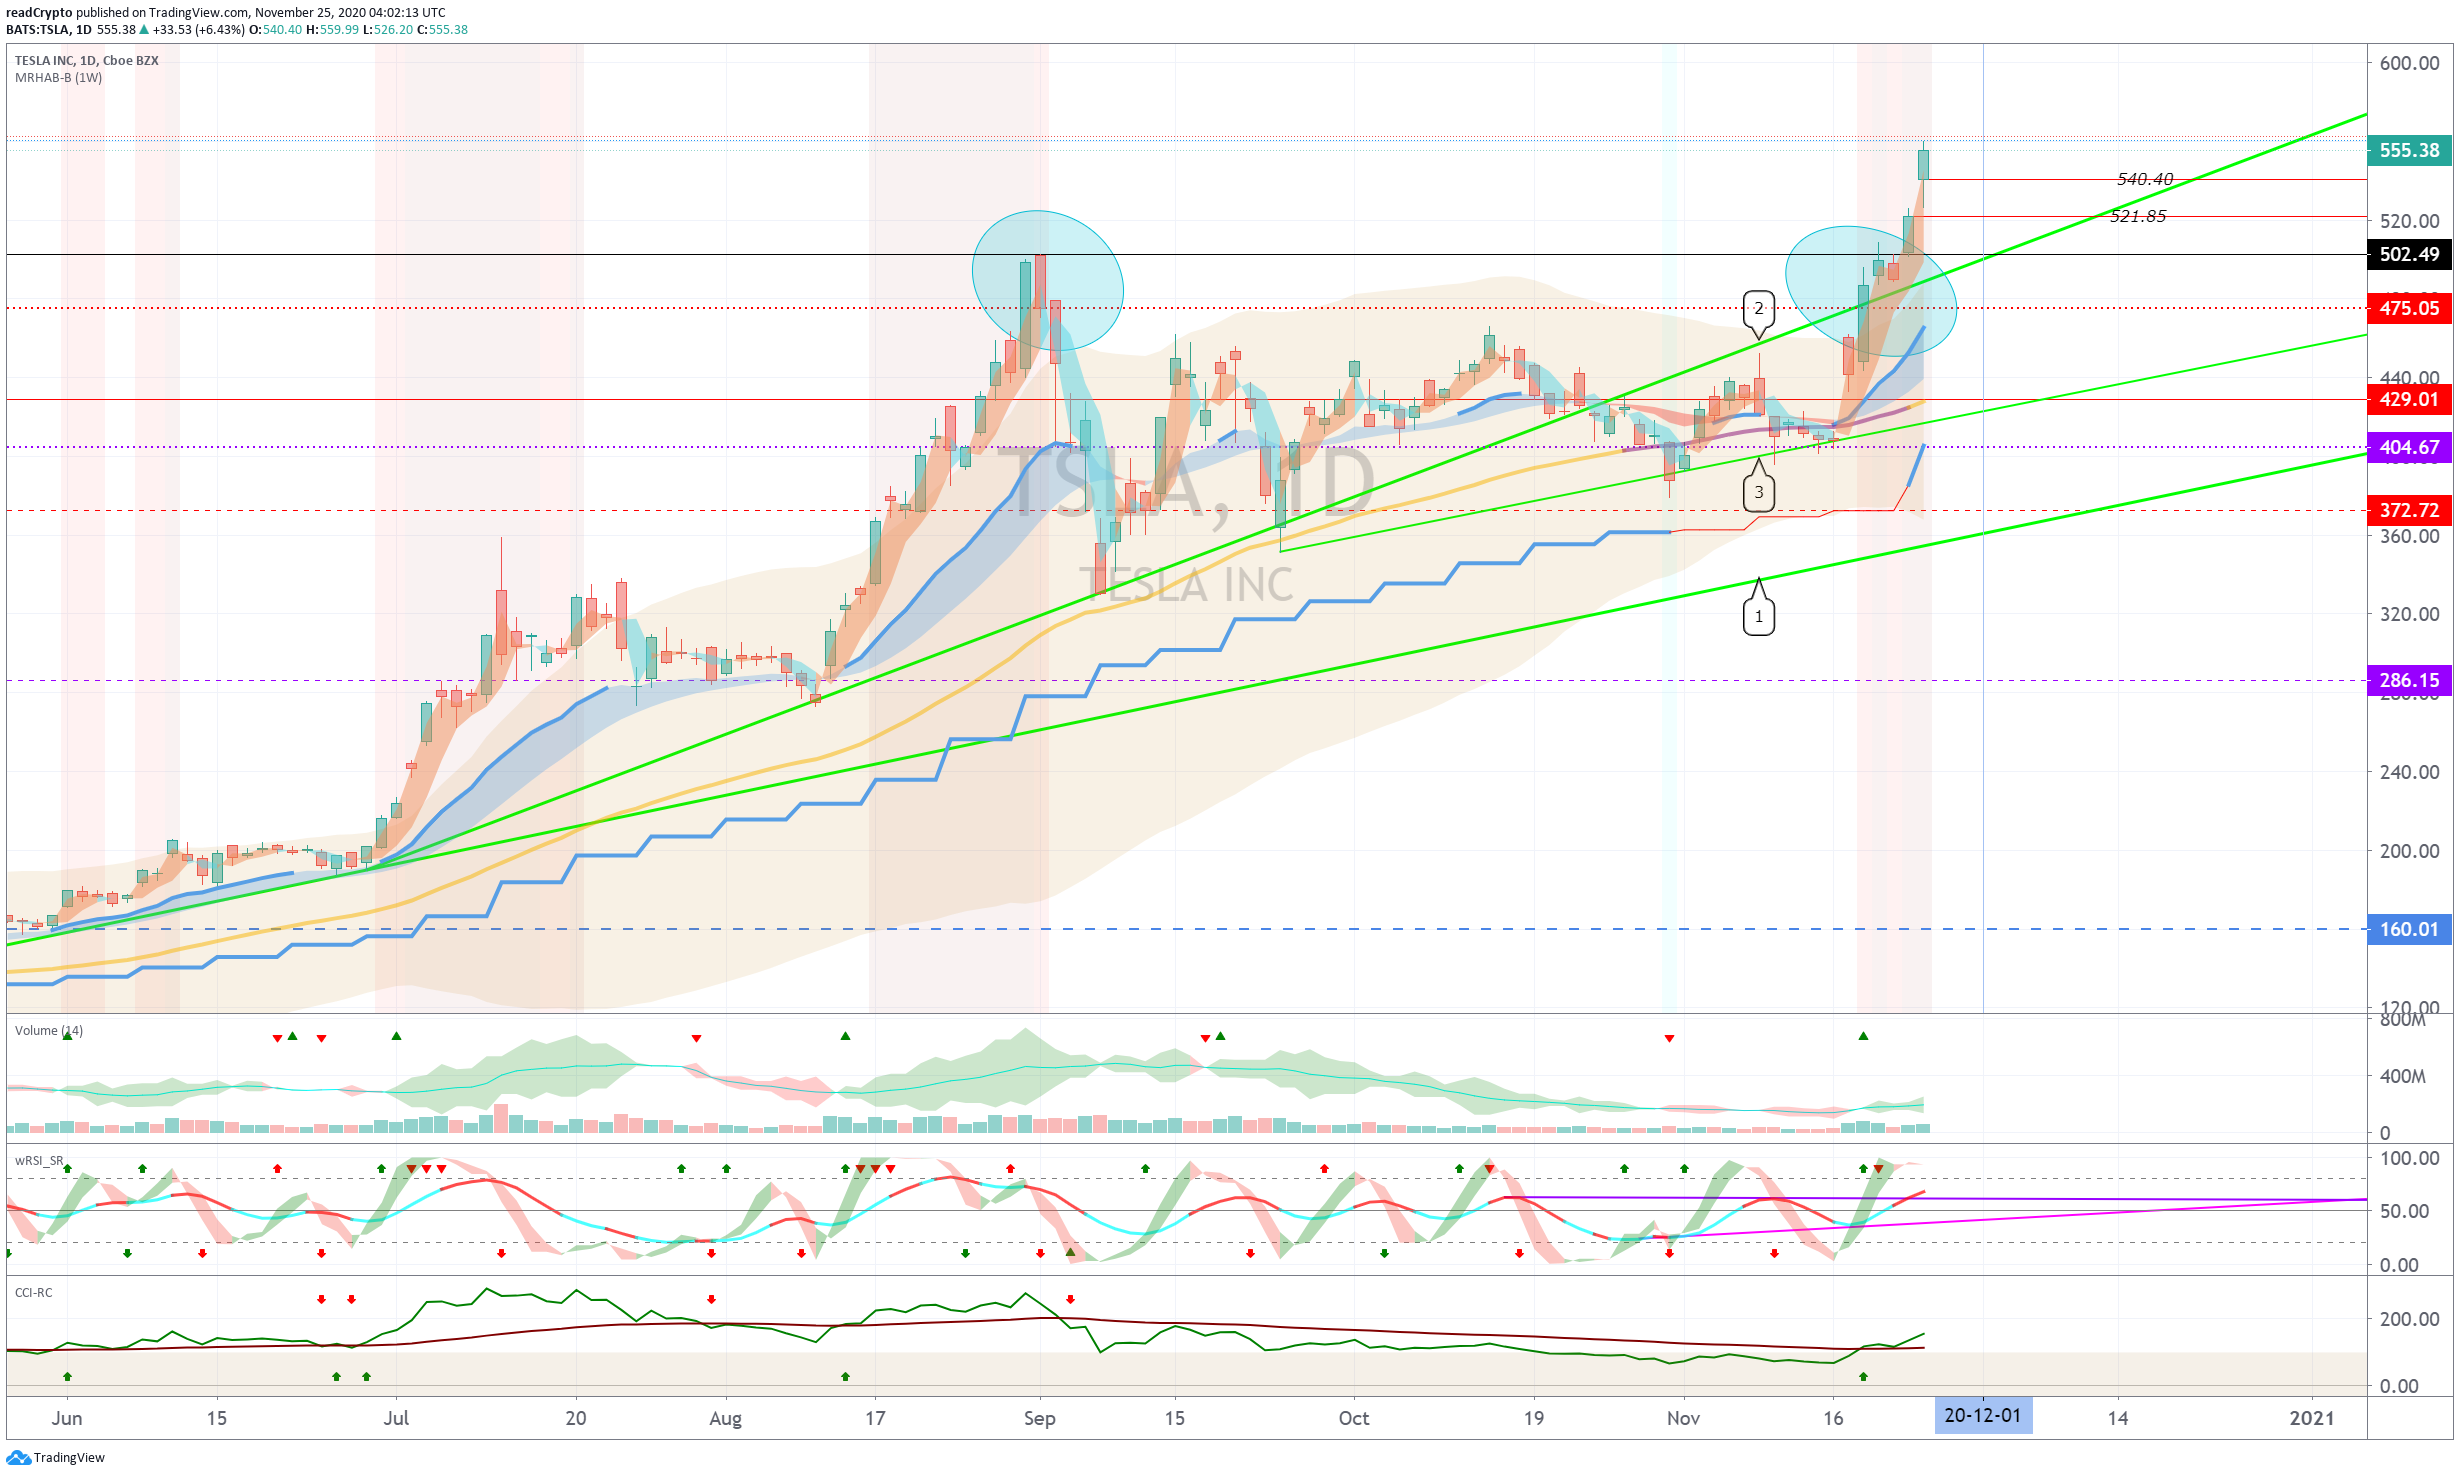Click the Jul label on time axis
The width and height of the screenshot is (2460, 1476).
pos(396,1418)
